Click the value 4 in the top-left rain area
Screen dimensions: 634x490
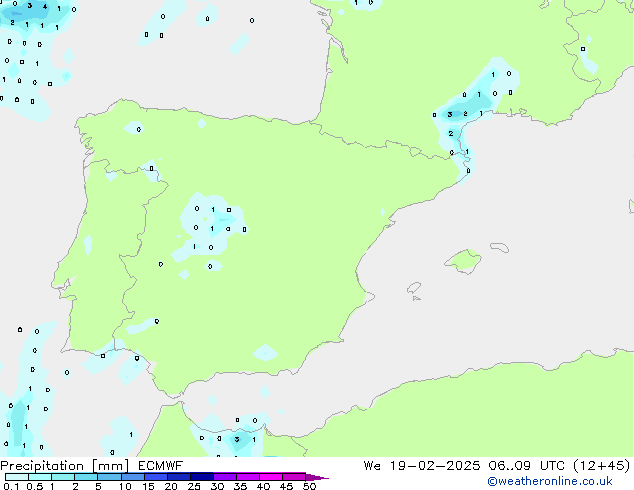(x=45, y=6)
